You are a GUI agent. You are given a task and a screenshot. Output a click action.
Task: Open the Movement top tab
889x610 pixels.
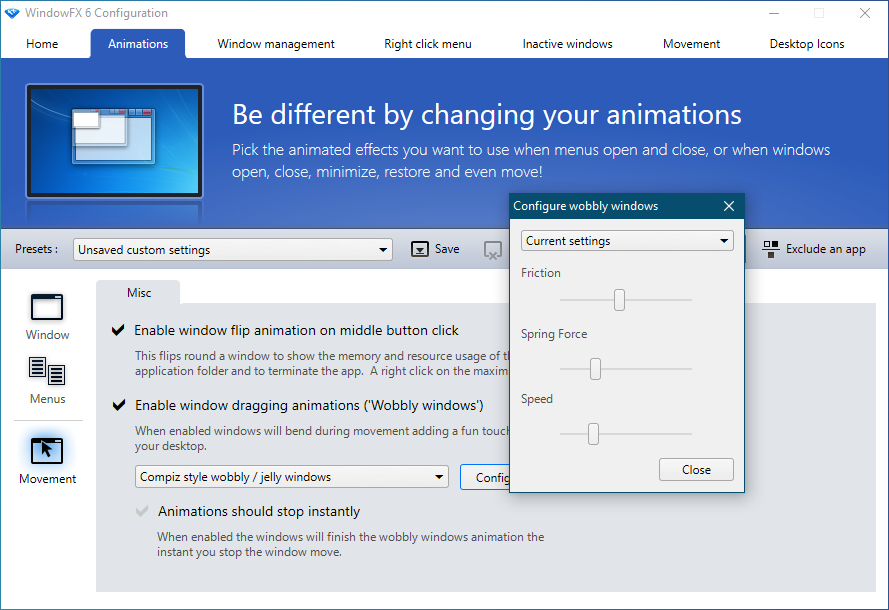(x=691, y=44)
